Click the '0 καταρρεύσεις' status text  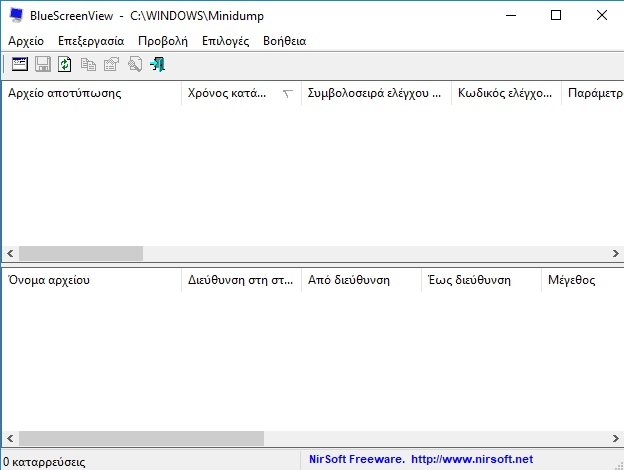pyautogui.click(x=44, y=462)
